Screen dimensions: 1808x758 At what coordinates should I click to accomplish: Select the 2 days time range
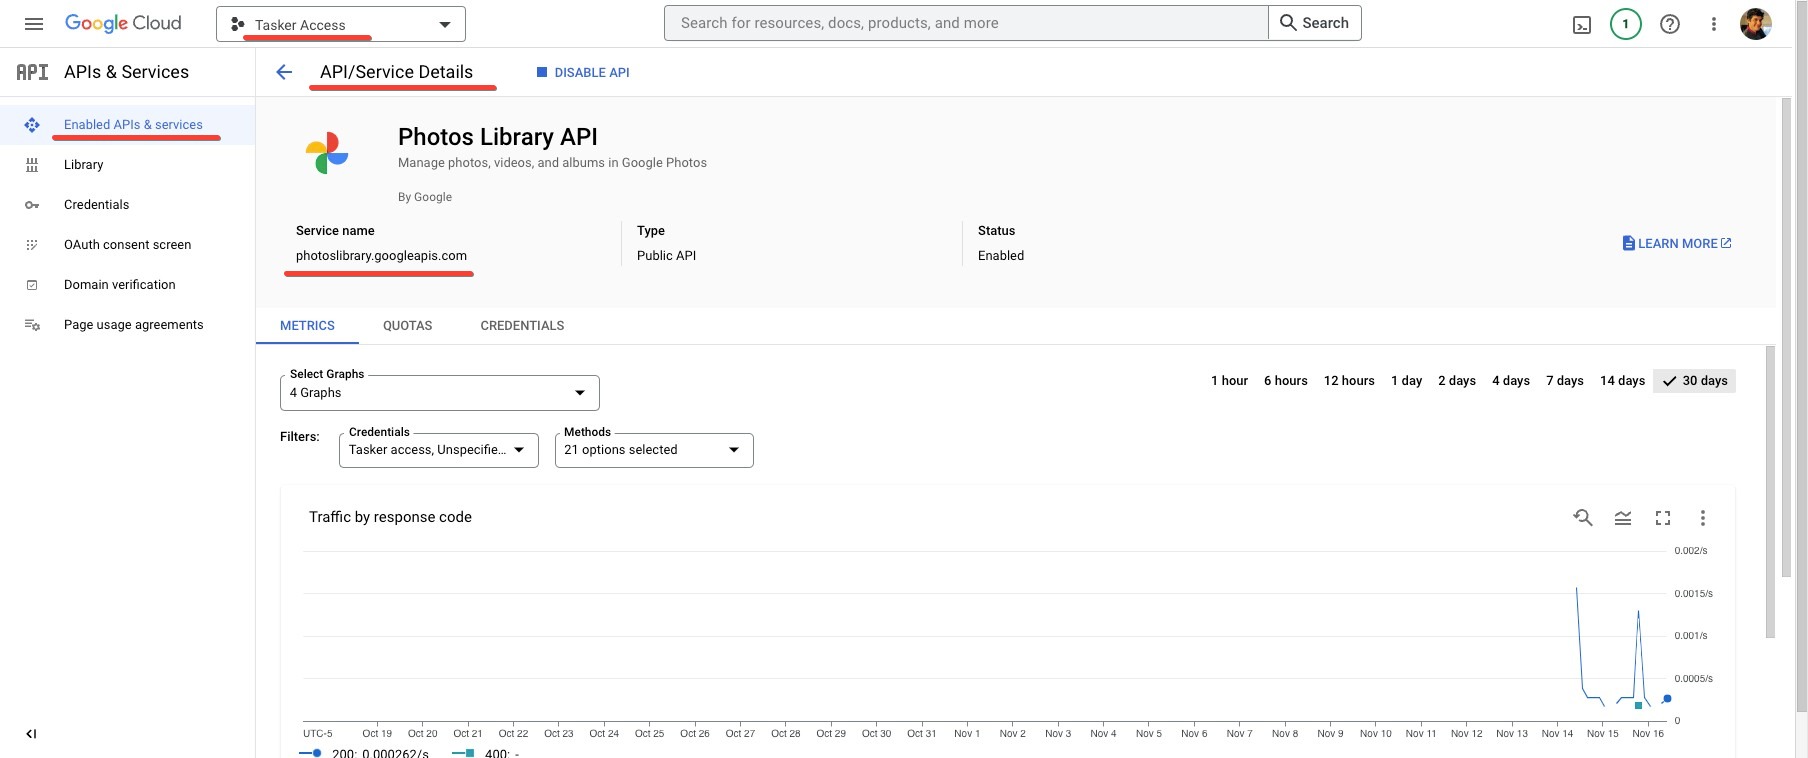pyautogui.click(x=1457, y=381)
